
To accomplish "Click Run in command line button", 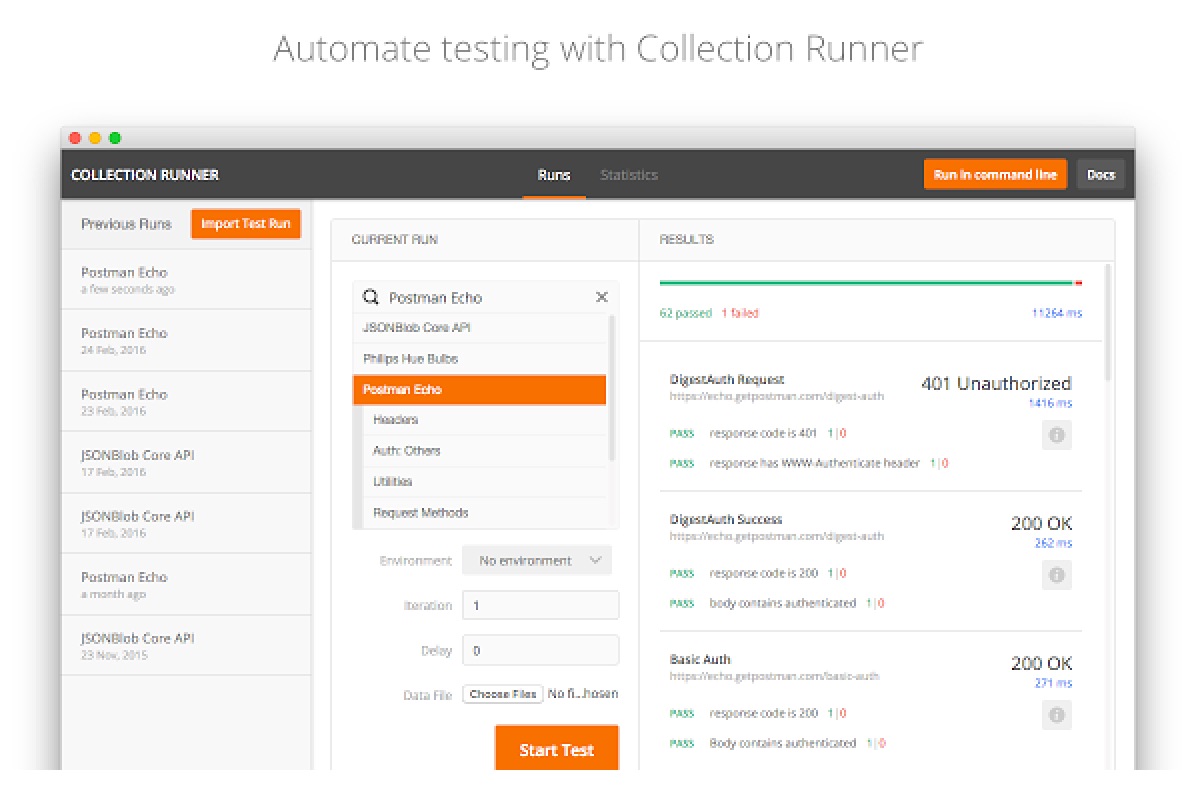I will 995,175.
